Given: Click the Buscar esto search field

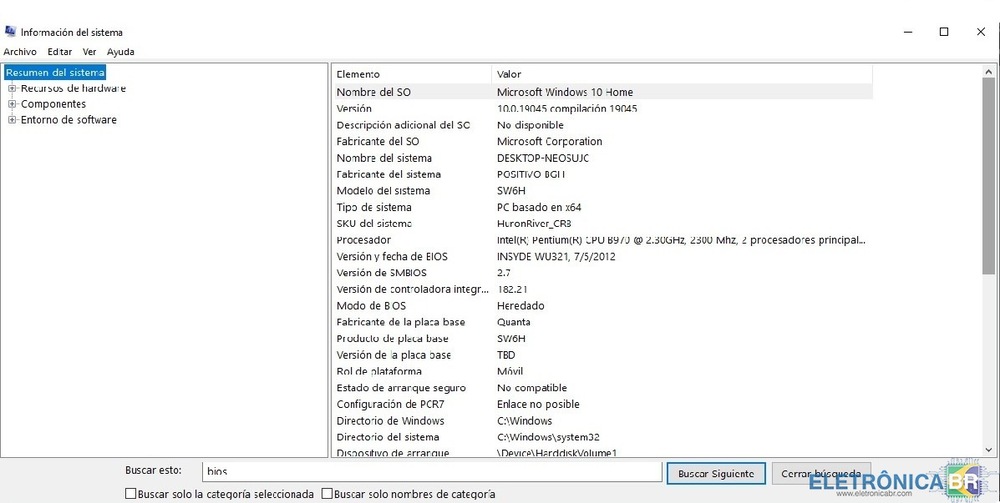Looking at the screenshot, I should coord(430,472).
